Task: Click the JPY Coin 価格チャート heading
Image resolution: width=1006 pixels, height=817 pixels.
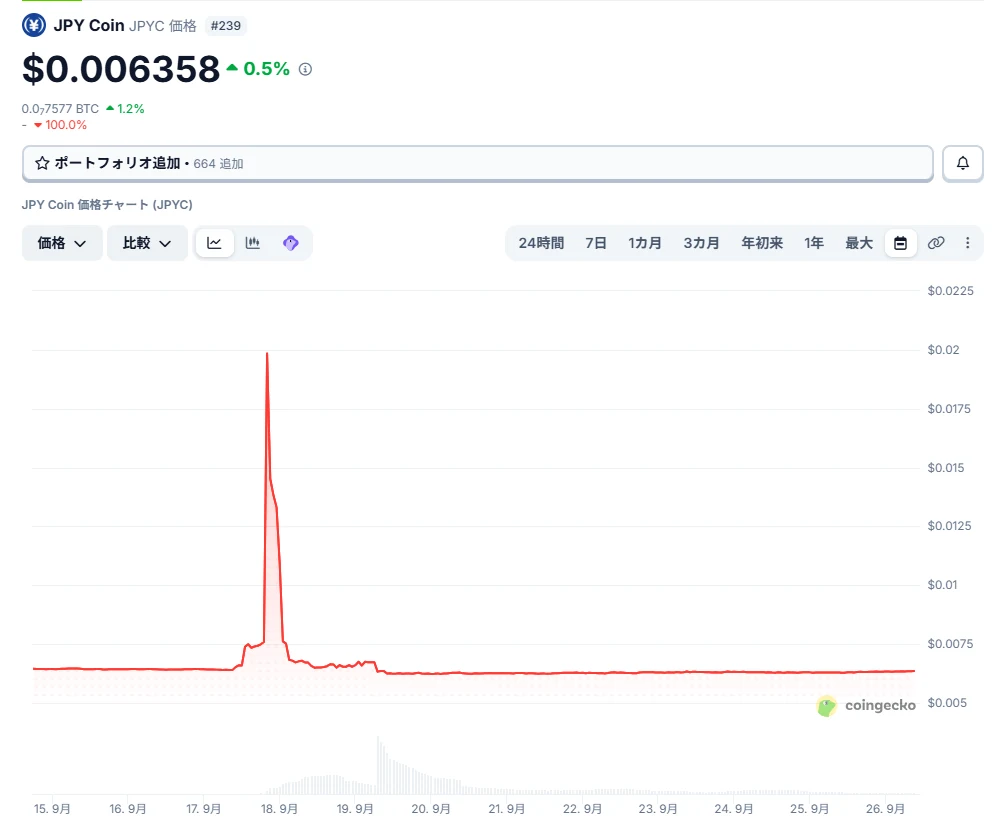Action: click(x=107, y=205)
